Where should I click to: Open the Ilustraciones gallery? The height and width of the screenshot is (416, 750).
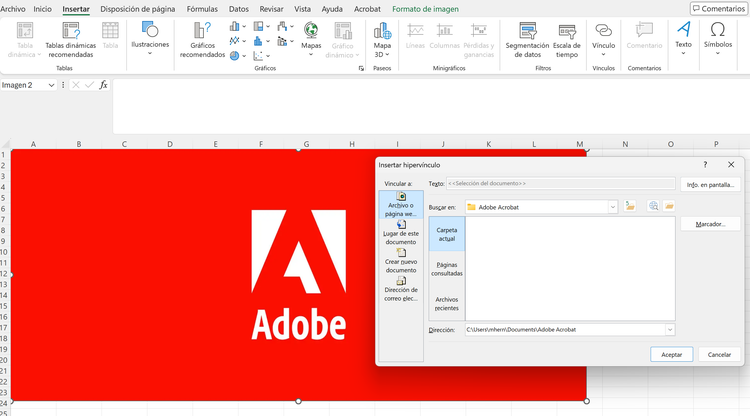tap(150, 38)
